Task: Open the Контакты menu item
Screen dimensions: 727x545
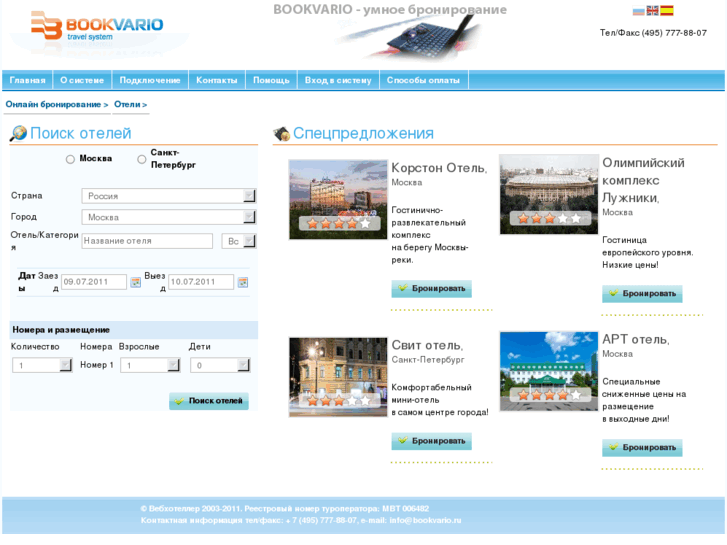Action: click(x=217, y=80)
